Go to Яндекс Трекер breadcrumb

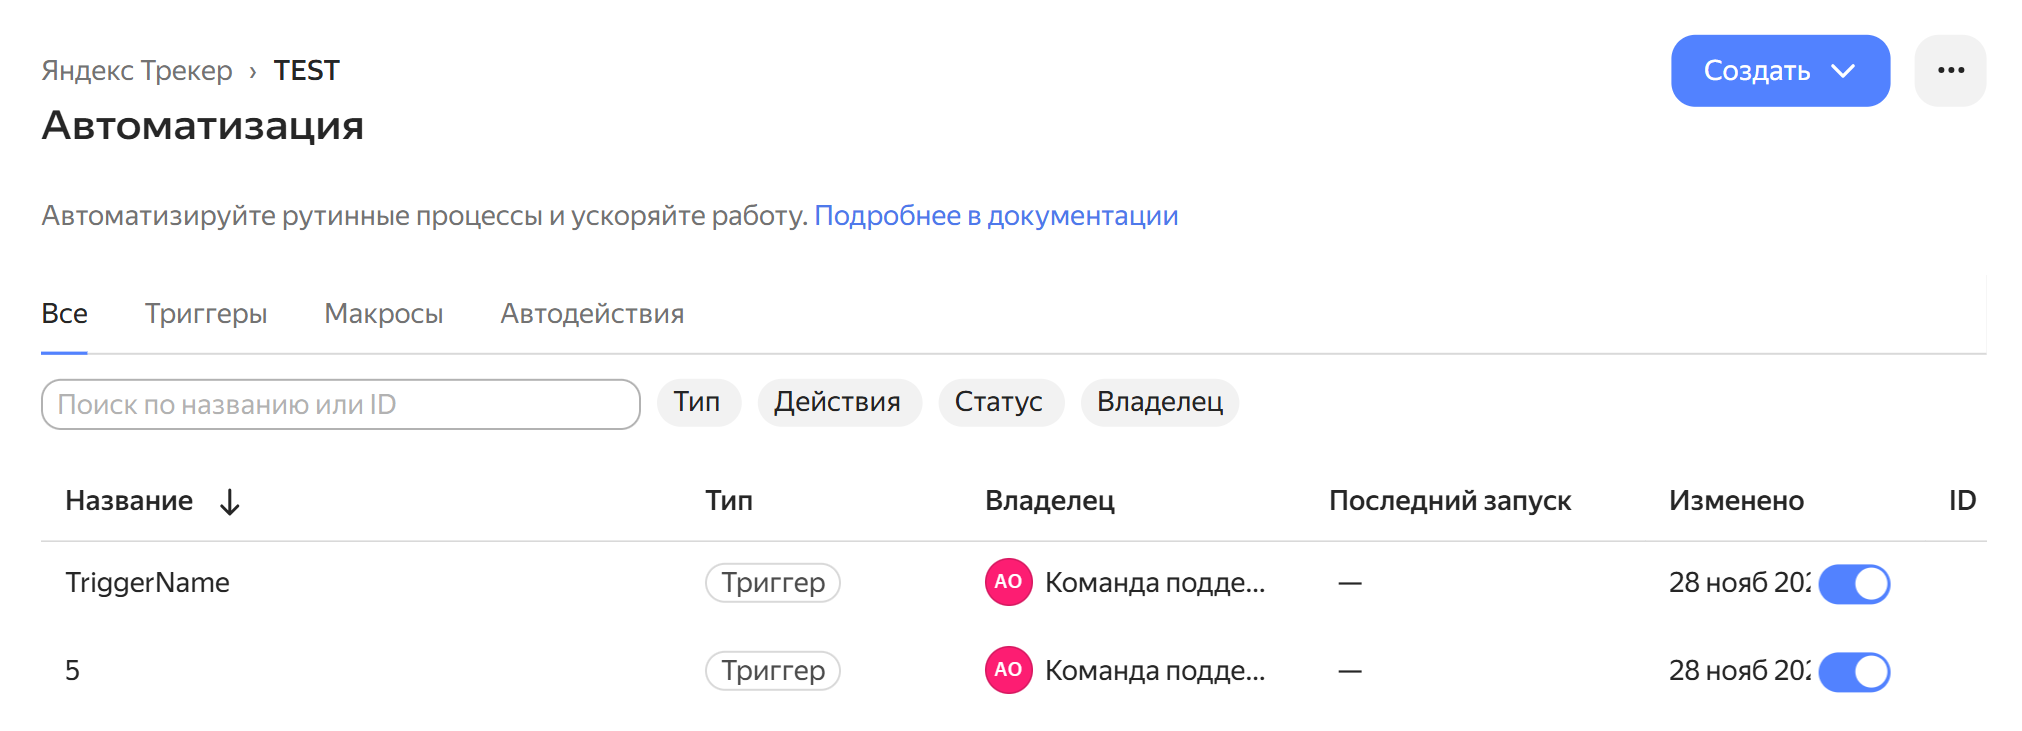[137, 71]
